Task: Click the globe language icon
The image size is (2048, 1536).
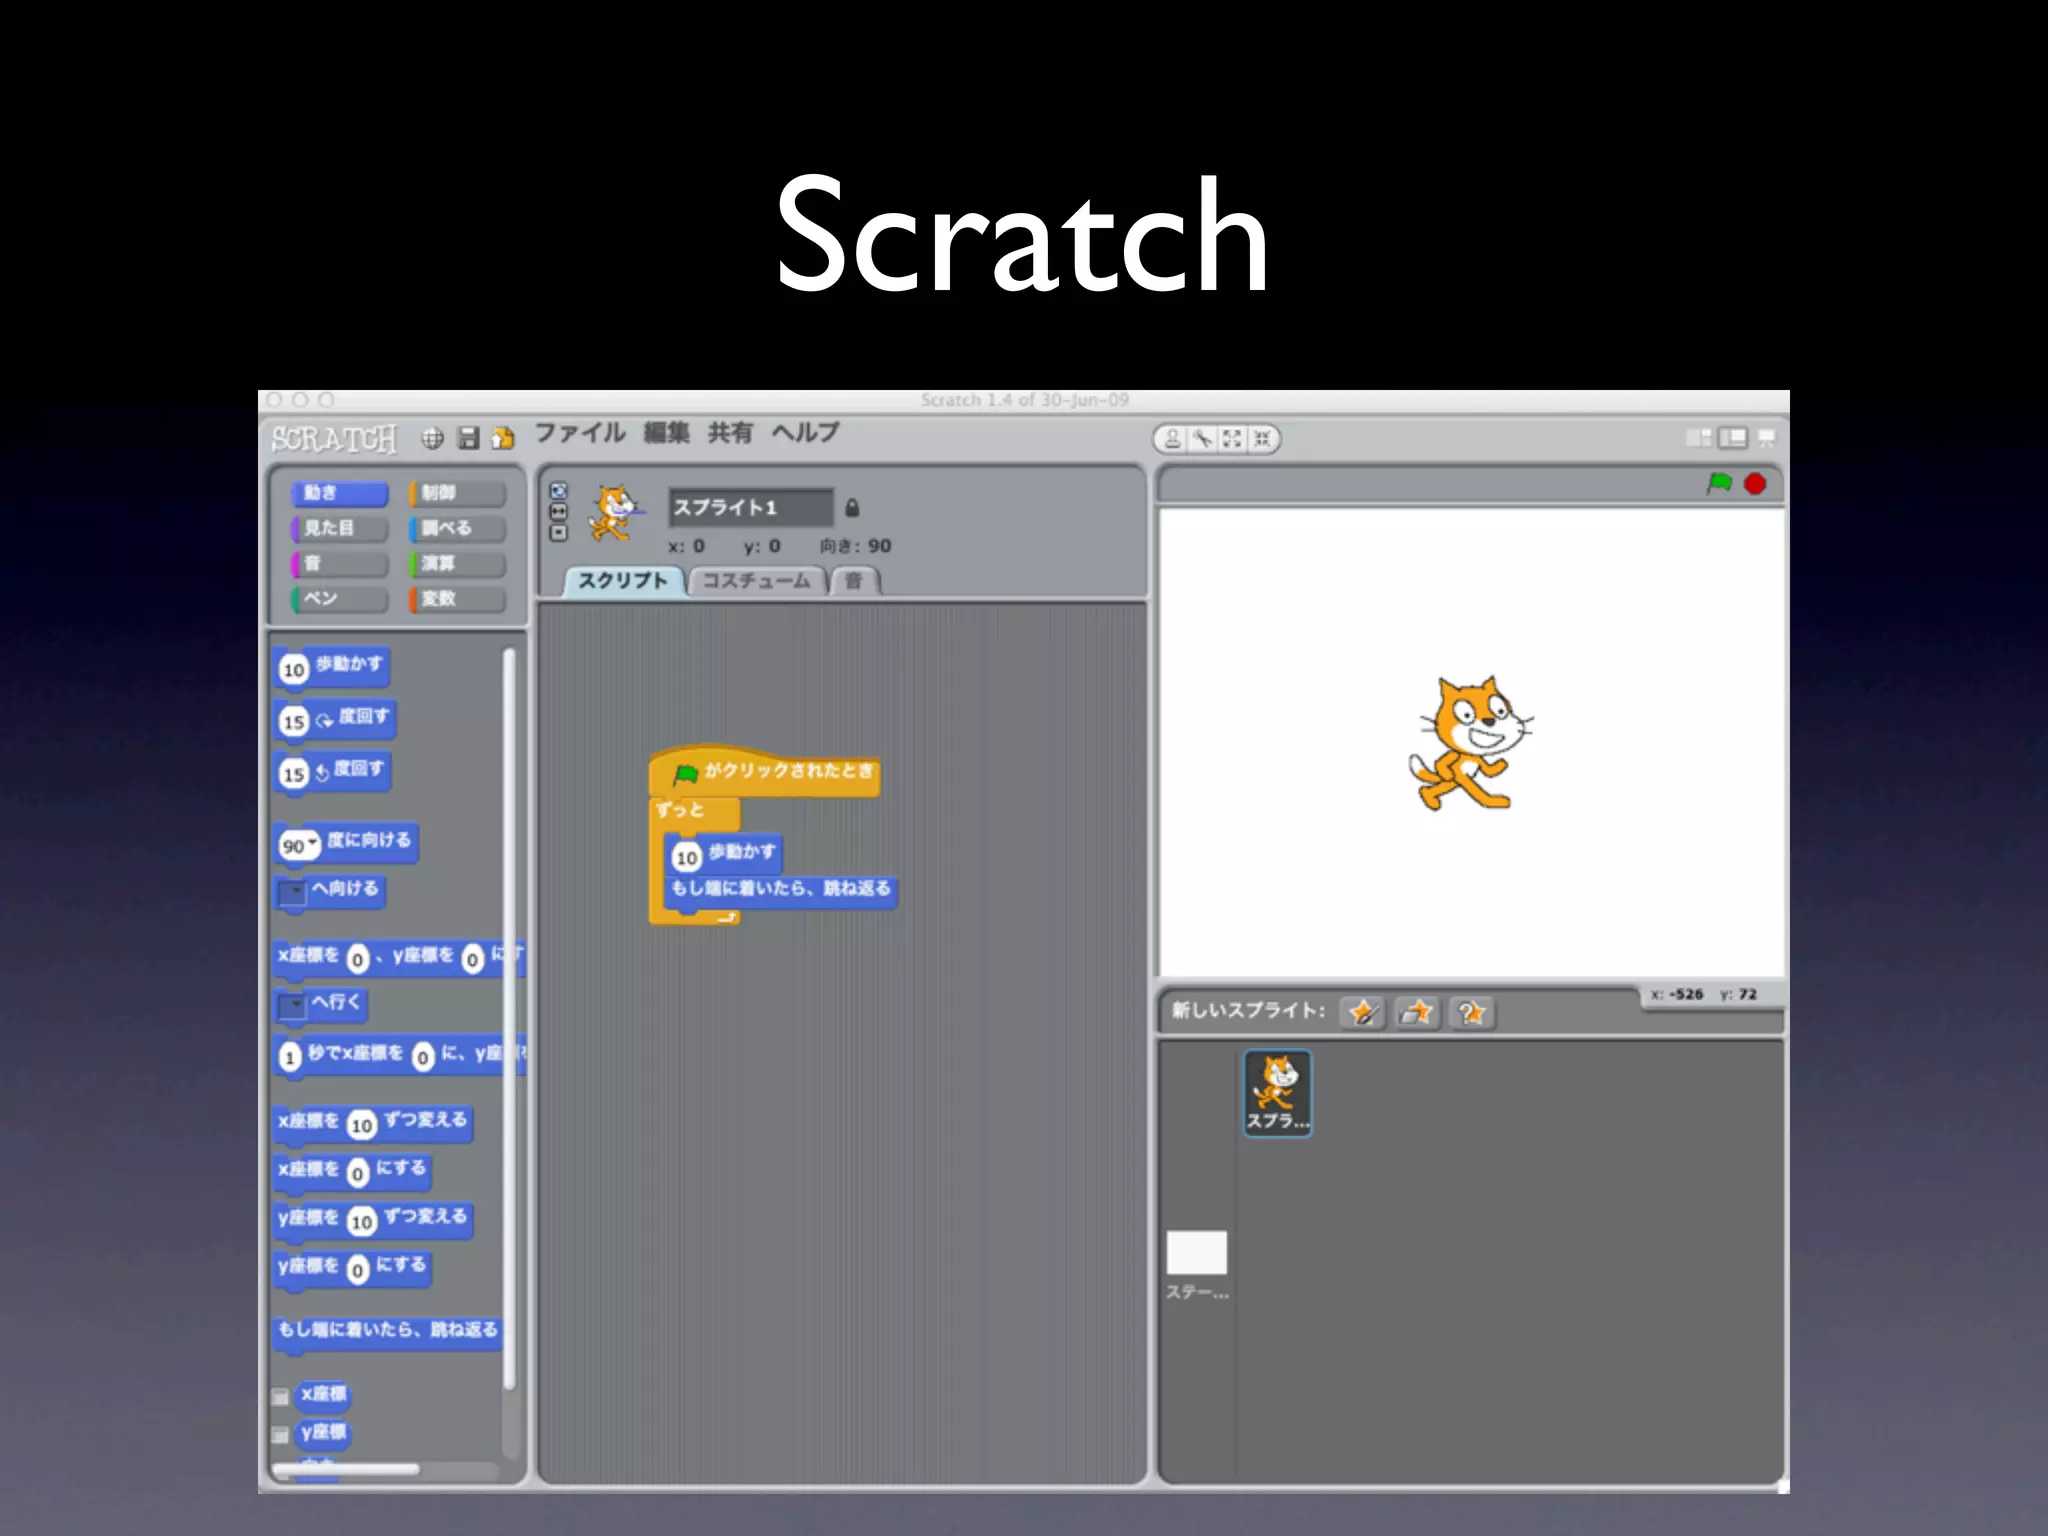Action: coord(432,438)
